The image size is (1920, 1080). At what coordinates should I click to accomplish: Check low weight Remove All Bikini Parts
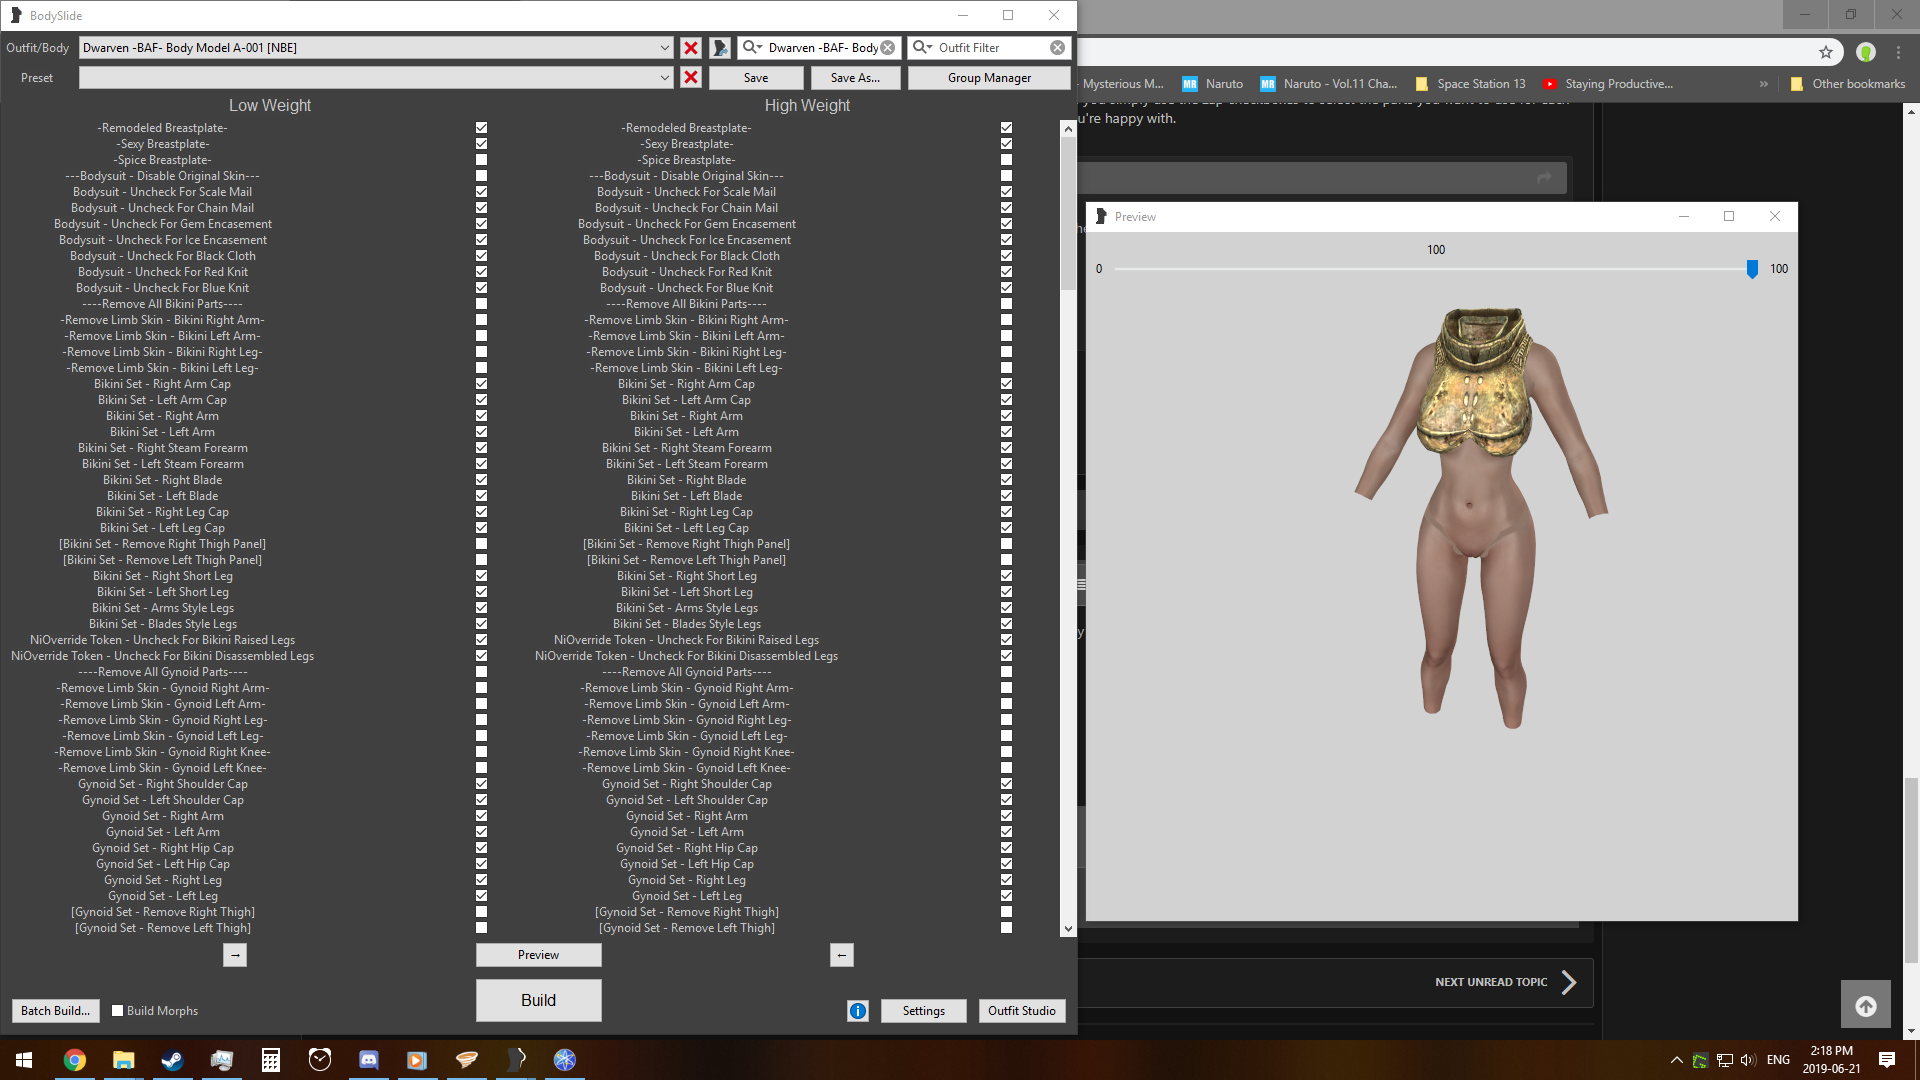481,304
